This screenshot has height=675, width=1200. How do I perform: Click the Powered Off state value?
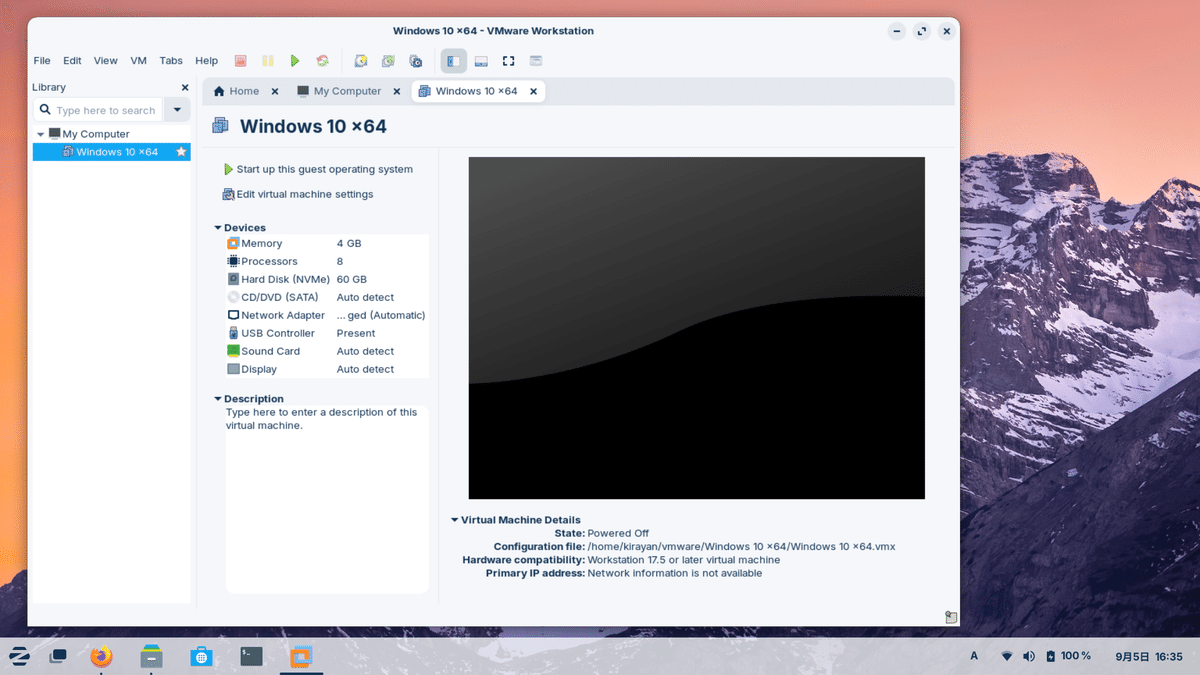pyautogui.click(x=618, y=534)
